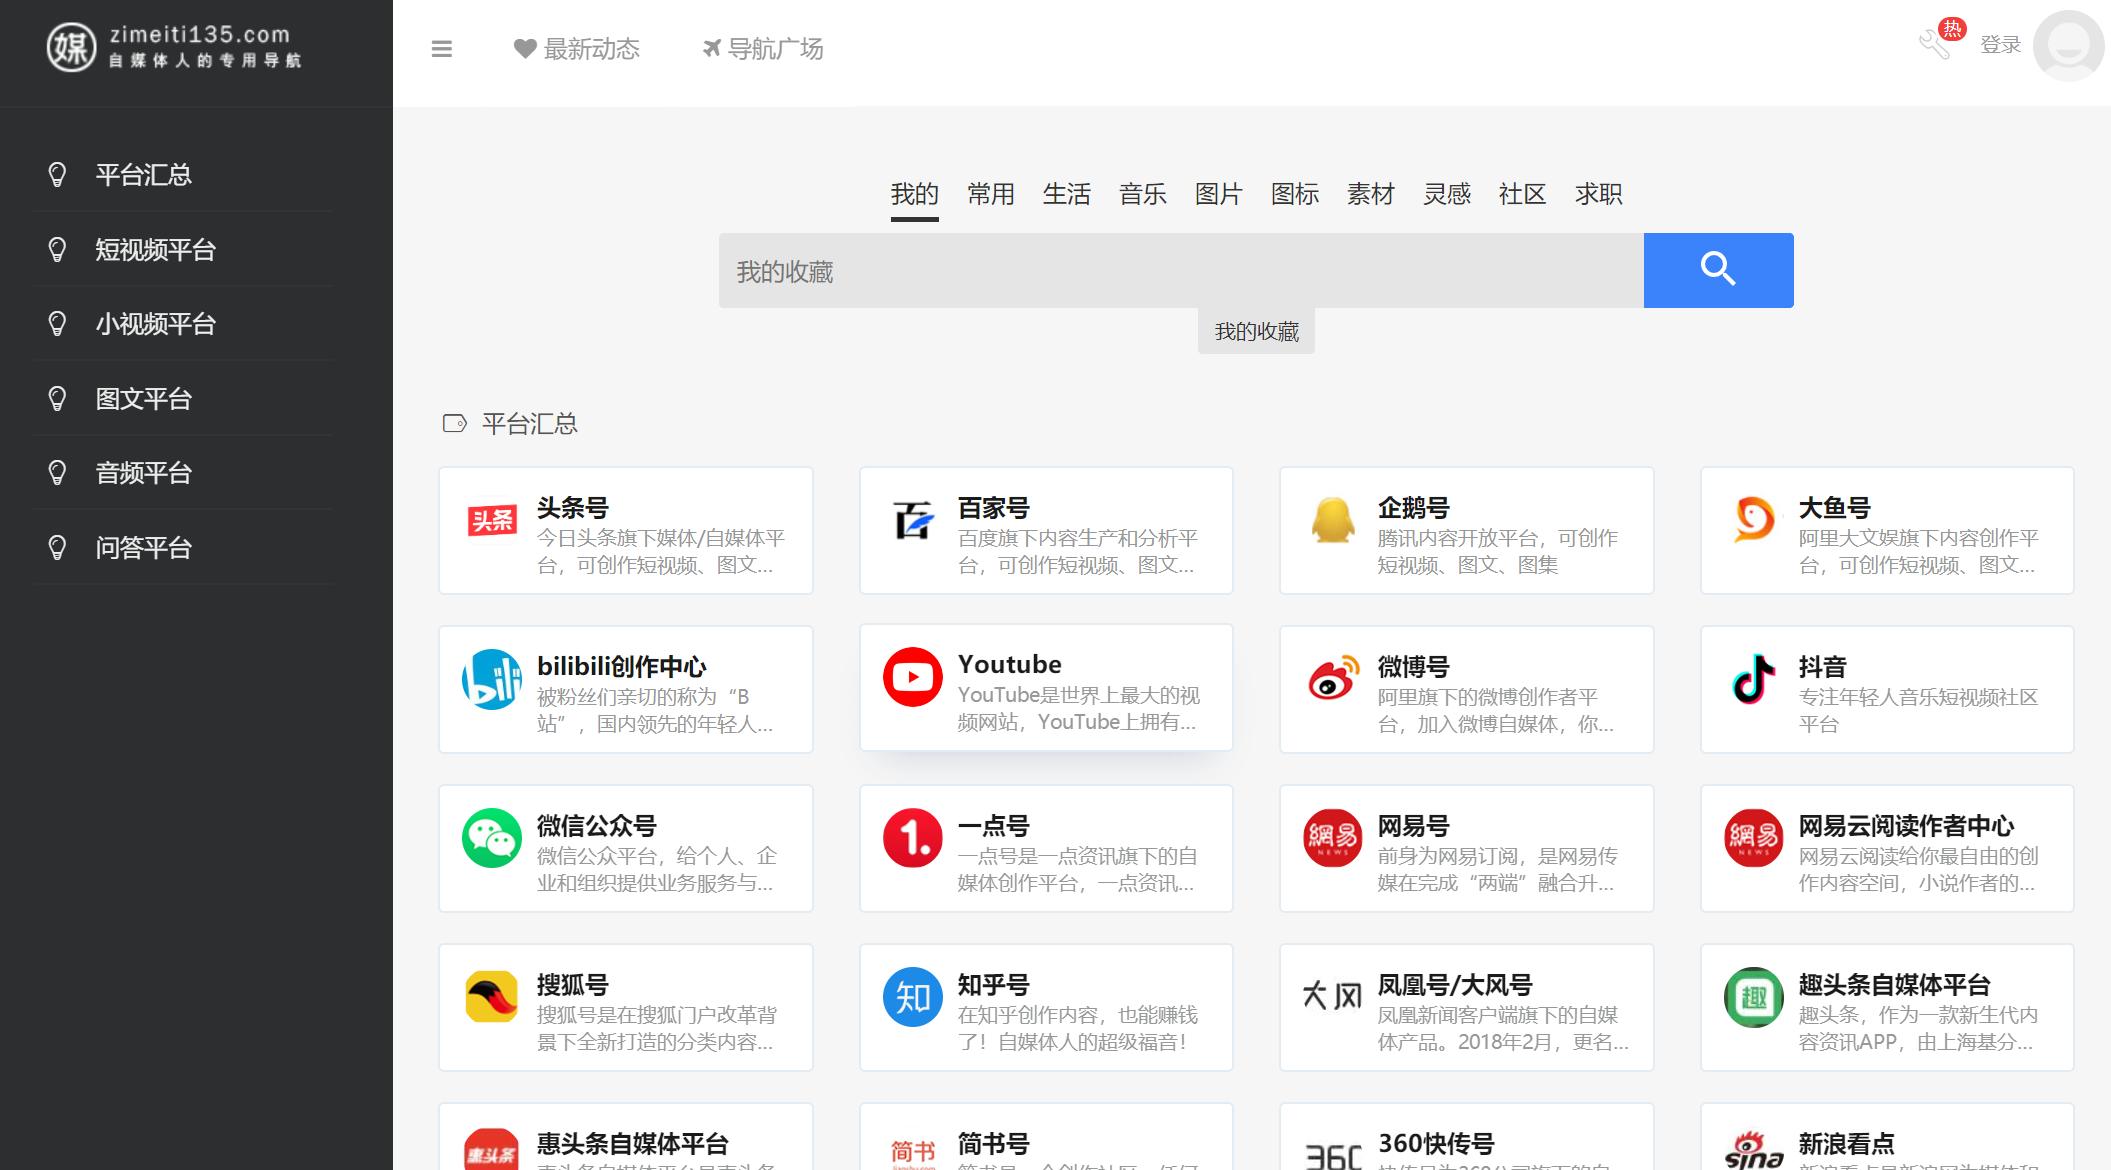This screenshot has height=1170, width=2111.
Task: Select the 素材 search tab
Action: 1370,194
